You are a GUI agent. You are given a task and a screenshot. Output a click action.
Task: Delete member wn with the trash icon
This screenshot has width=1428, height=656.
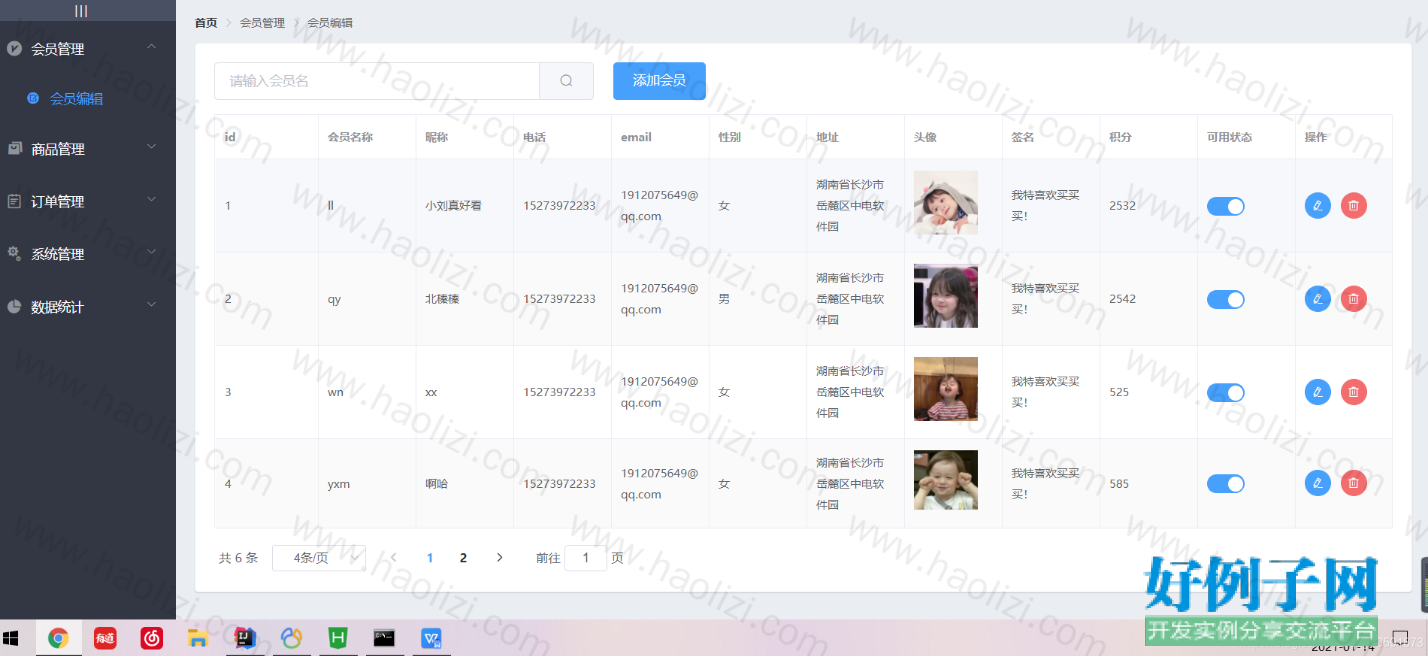point(1354,392)
